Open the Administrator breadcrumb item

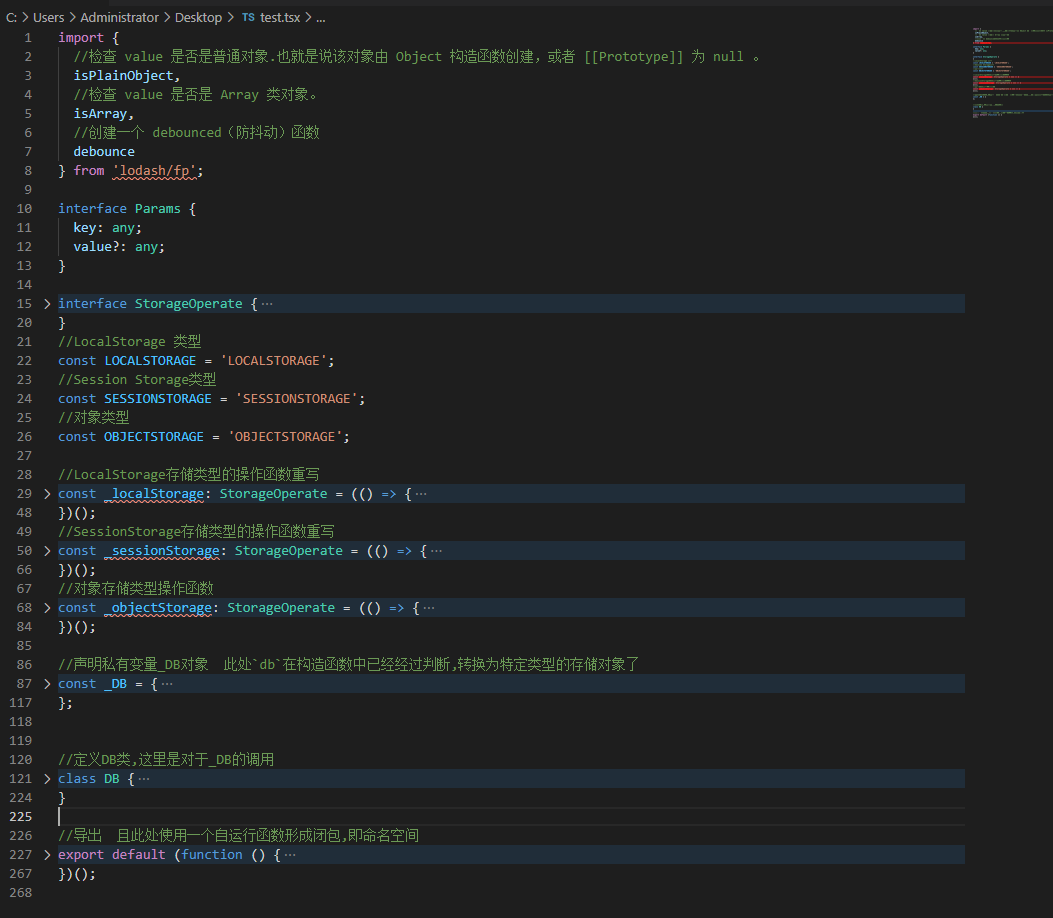click(119, 17)
